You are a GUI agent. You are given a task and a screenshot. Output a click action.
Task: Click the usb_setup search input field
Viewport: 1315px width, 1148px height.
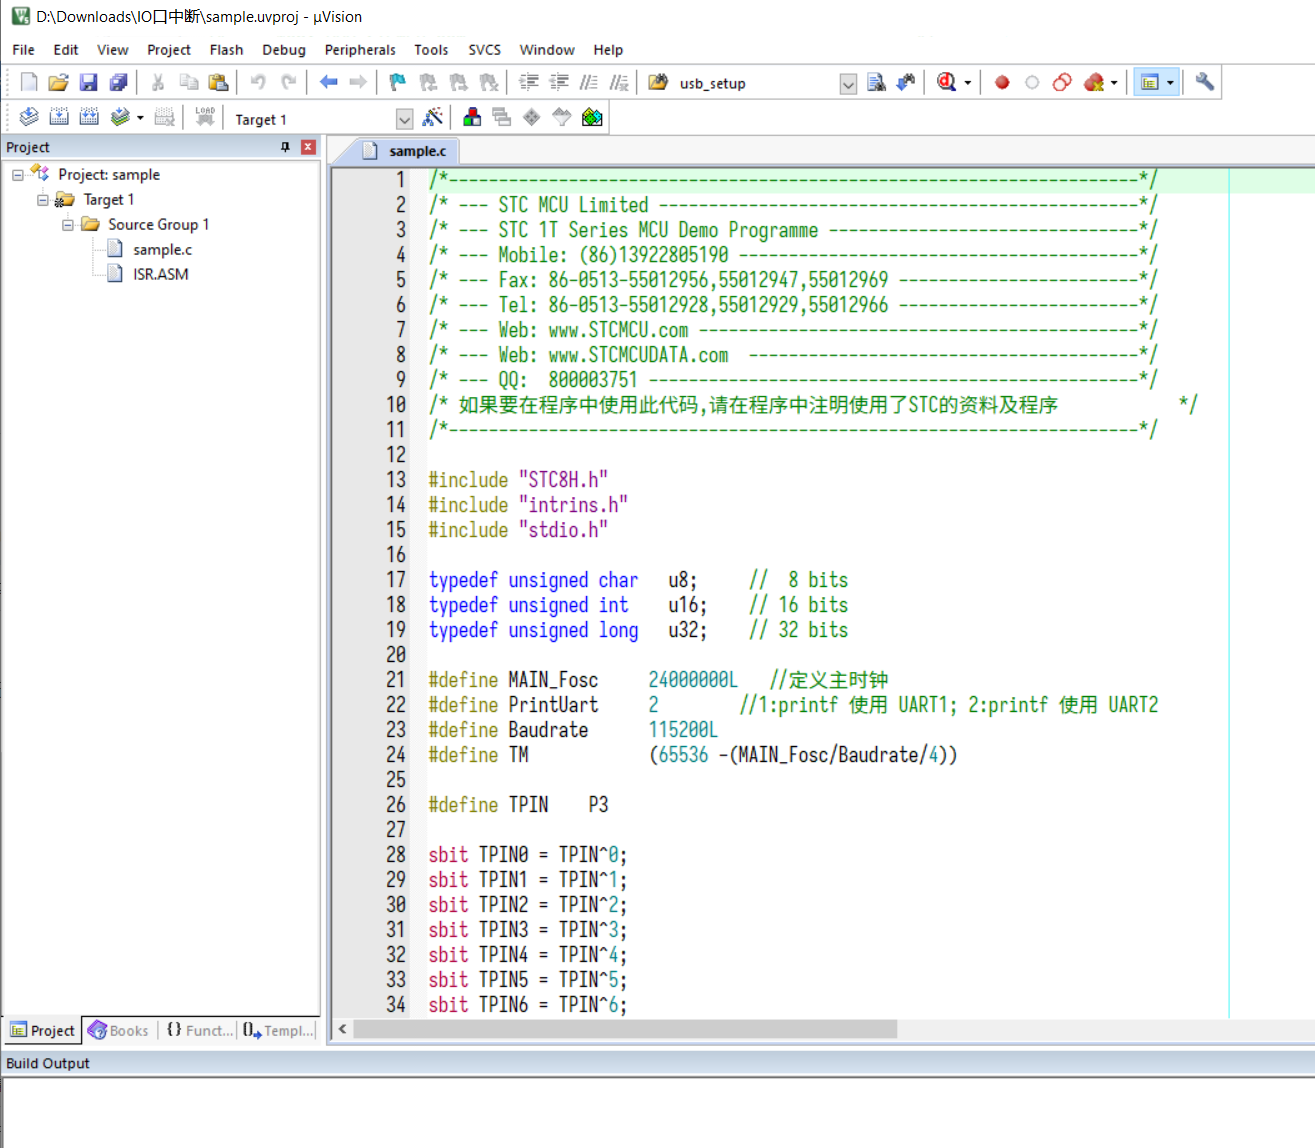(757, 84)
